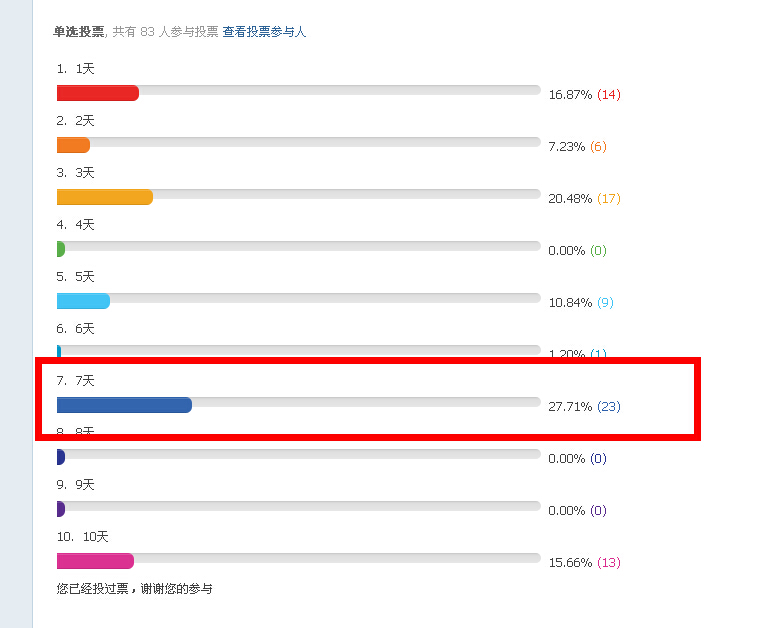Click the 27.71% (23) result text
The image size is (759, 628).
(584, 407)
